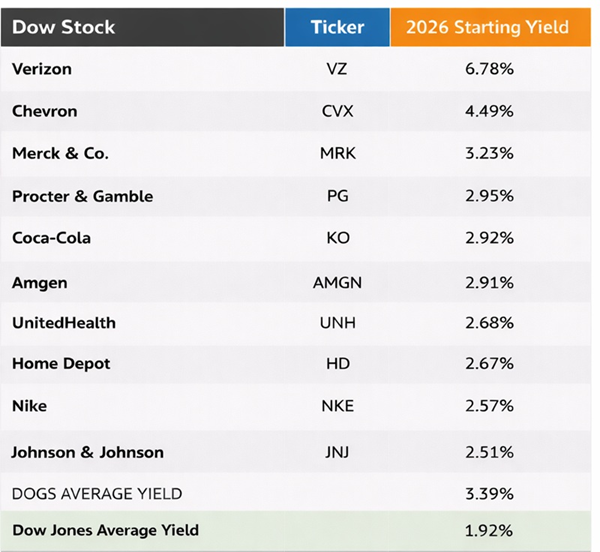Viewport: 600px width, 552px height.
Task: Click the JNJ ticker symbol
Action: click(x=337, y=452)
